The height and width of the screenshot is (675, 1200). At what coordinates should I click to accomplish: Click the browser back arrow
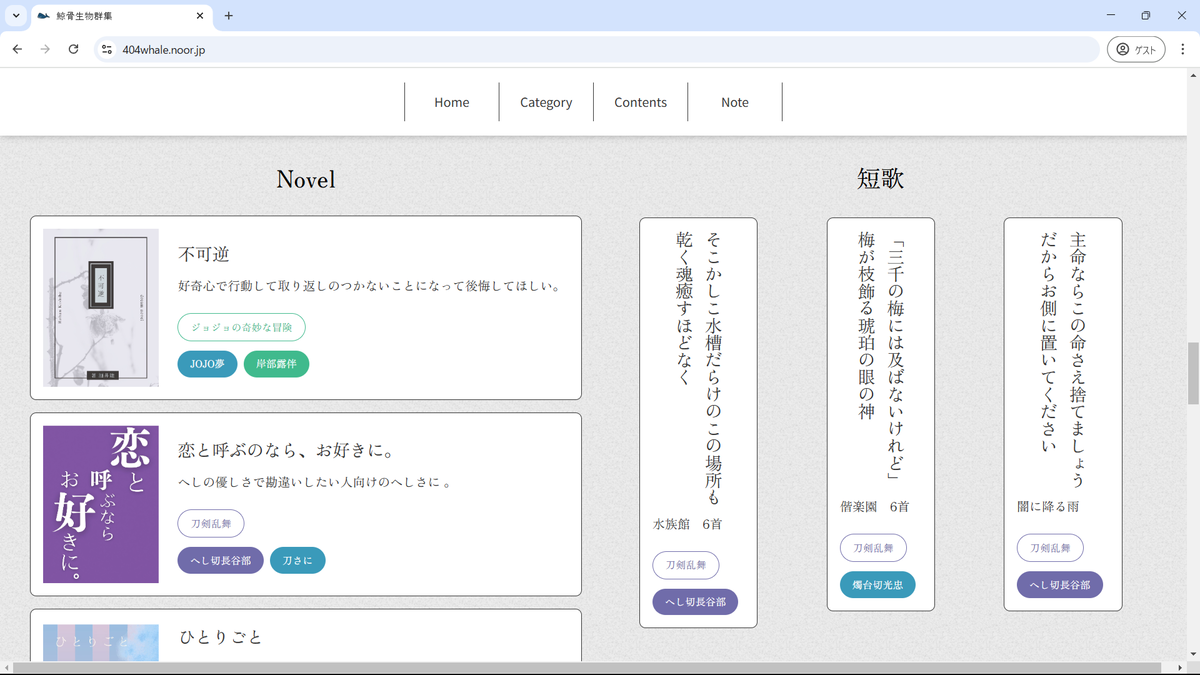point(17,49)
